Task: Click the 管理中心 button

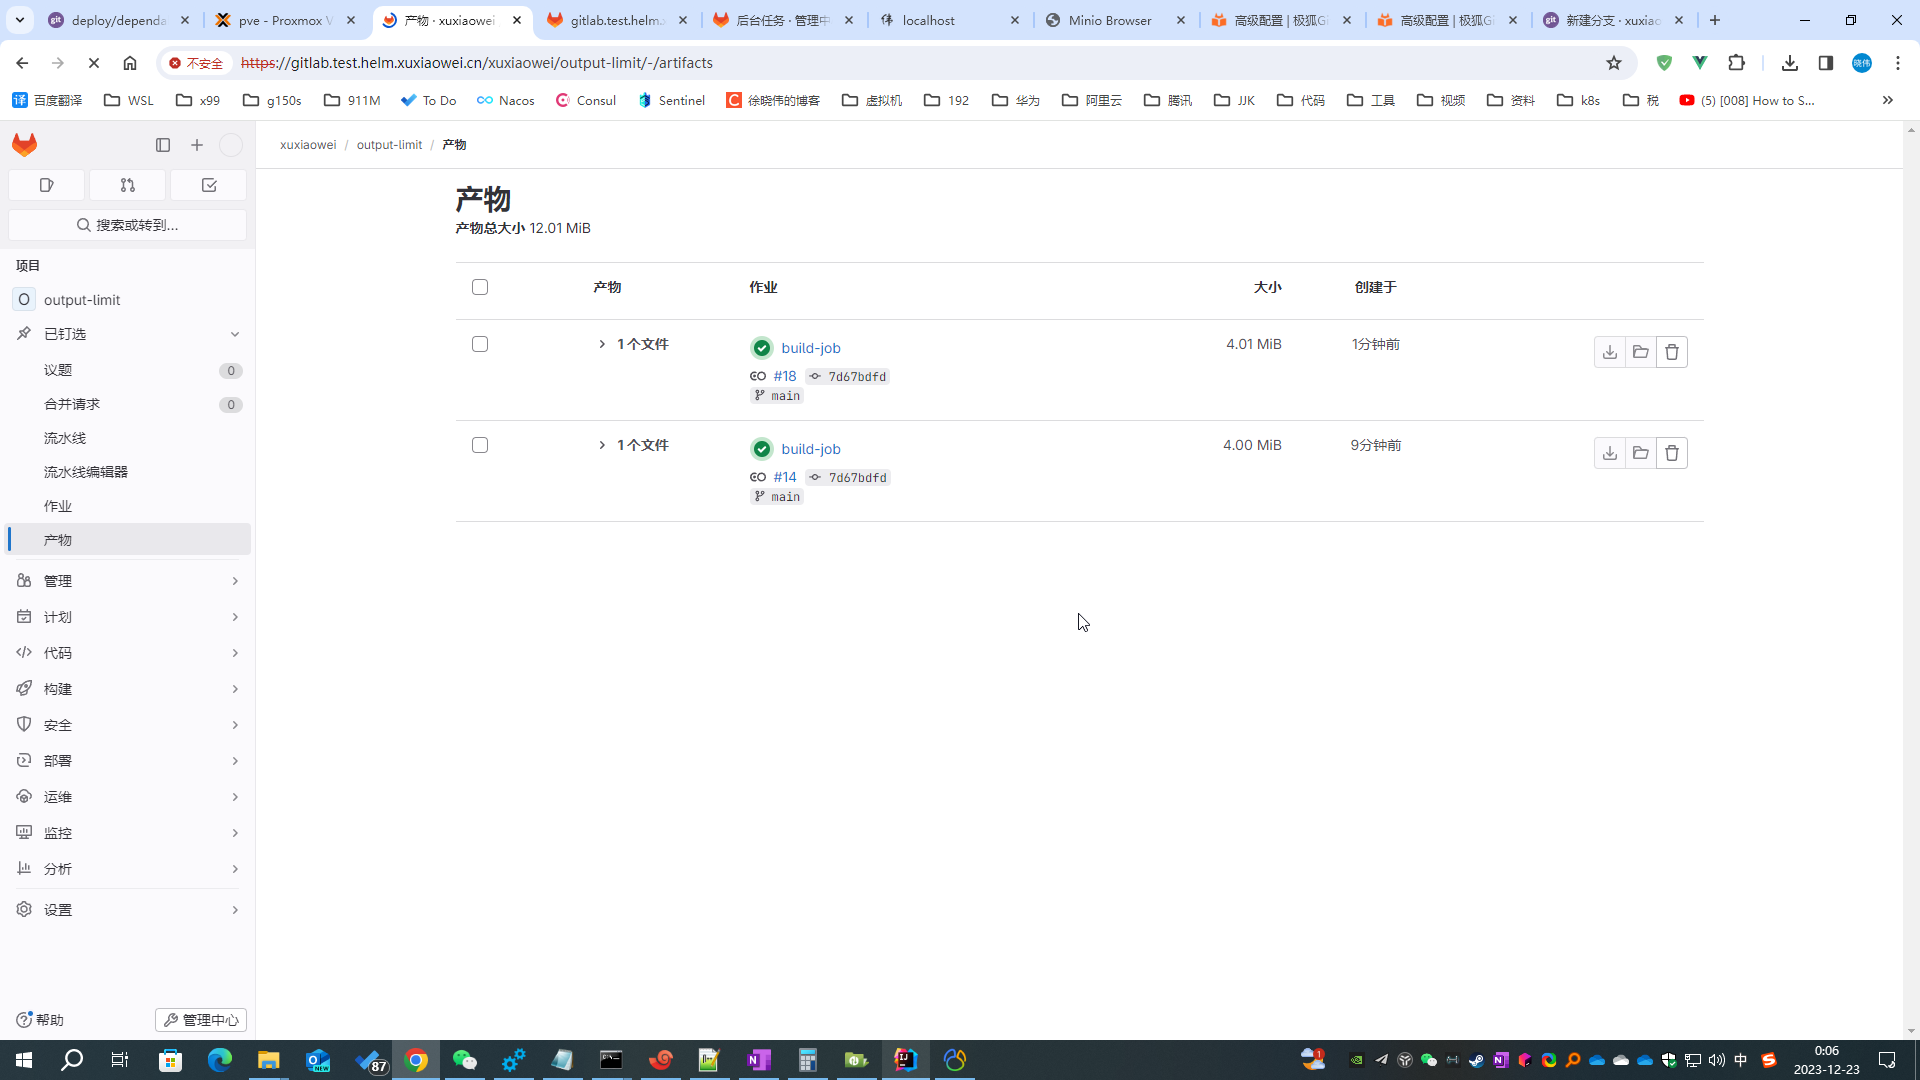Action: point(201,1020)
